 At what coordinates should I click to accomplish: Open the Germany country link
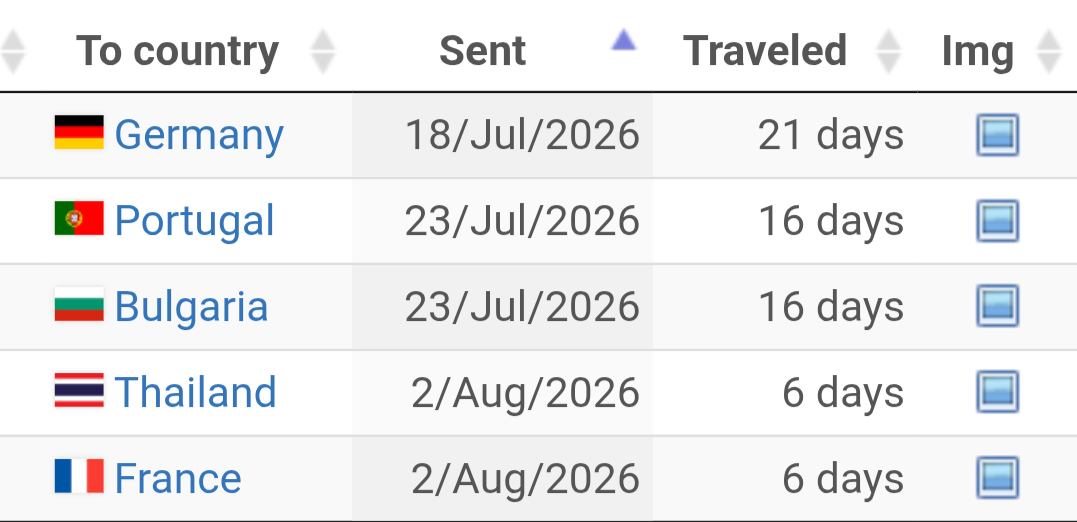coord(199,135)
